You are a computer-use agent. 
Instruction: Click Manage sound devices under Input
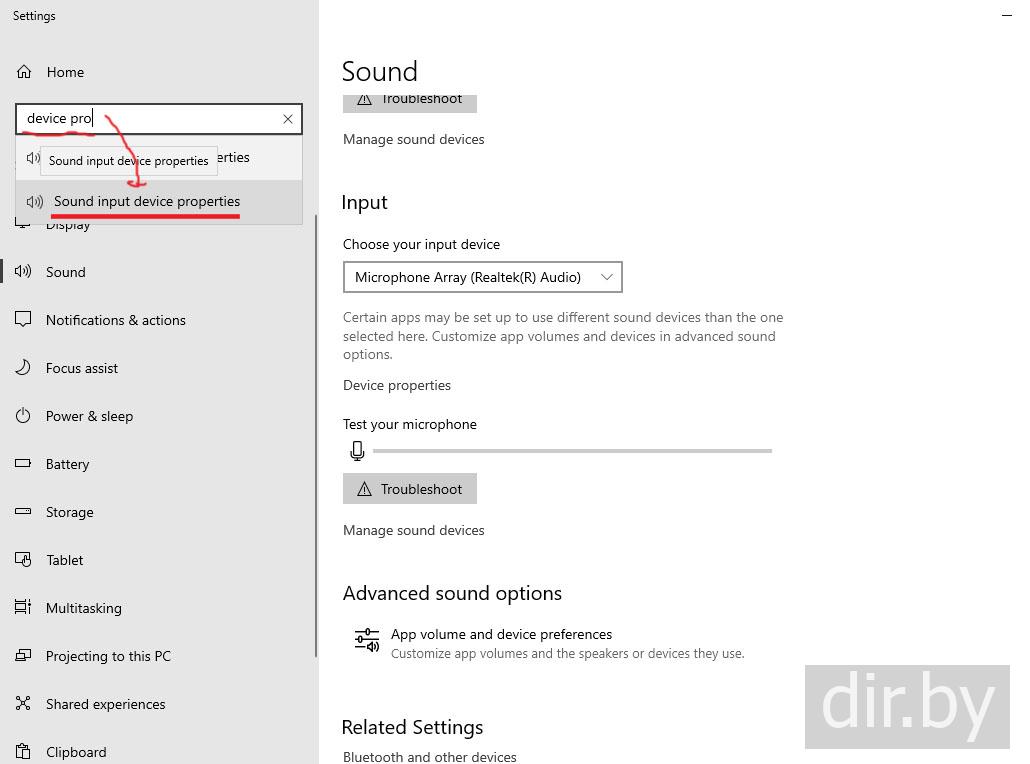pyautogui.click(x=413, y=530)
